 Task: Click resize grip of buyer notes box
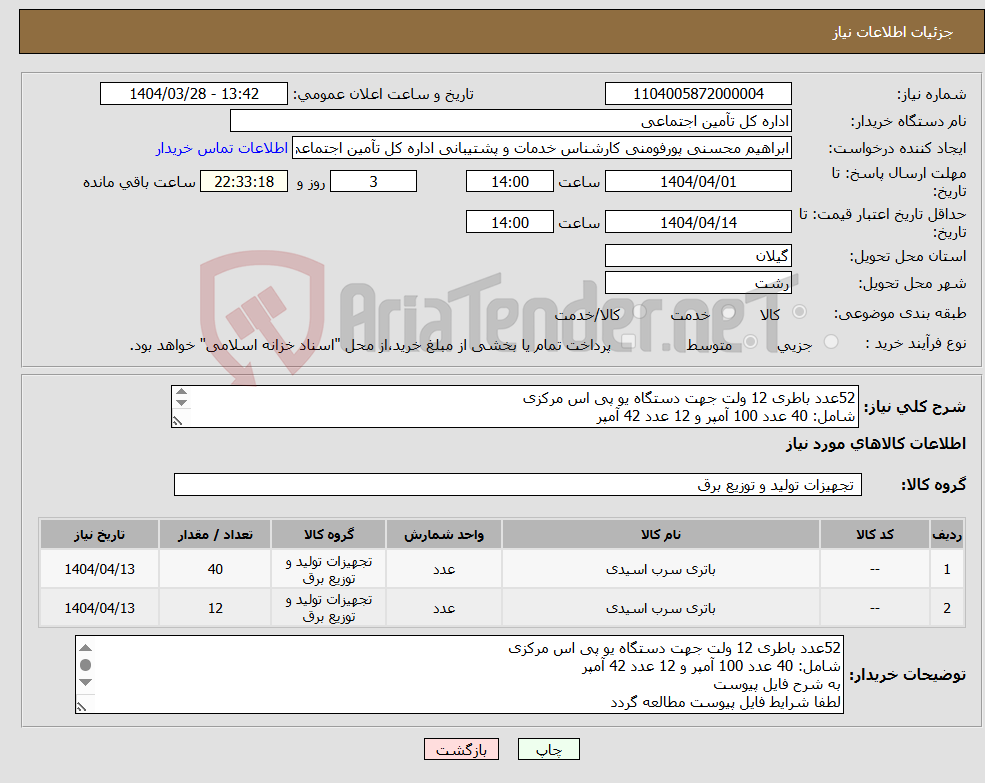[x=82, y=706]
